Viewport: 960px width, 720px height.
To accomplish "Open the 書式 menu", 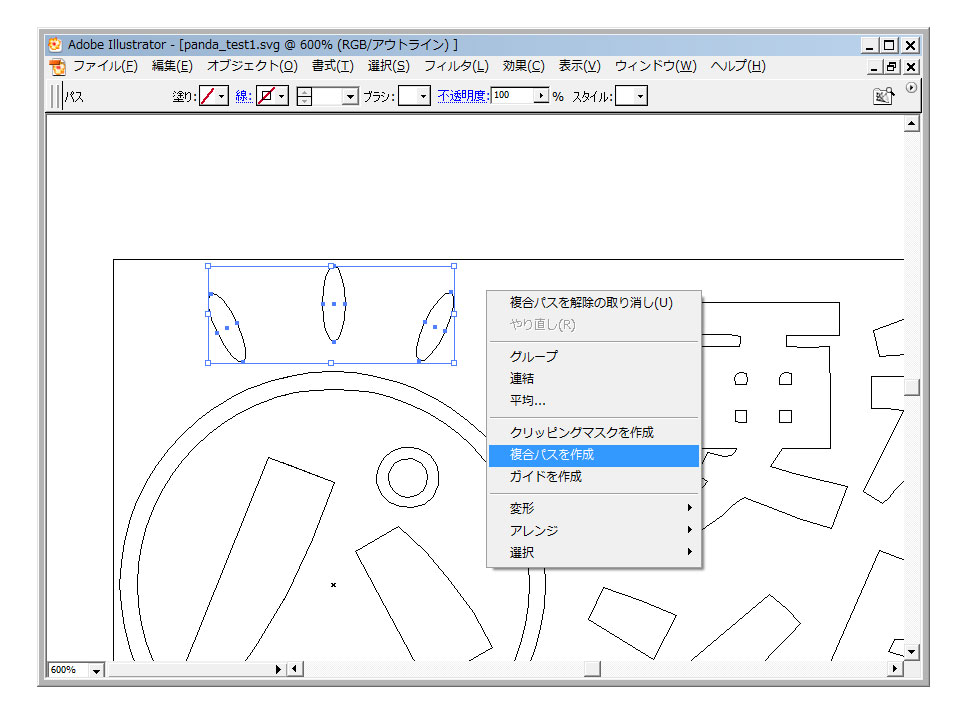I will (332, 66).
